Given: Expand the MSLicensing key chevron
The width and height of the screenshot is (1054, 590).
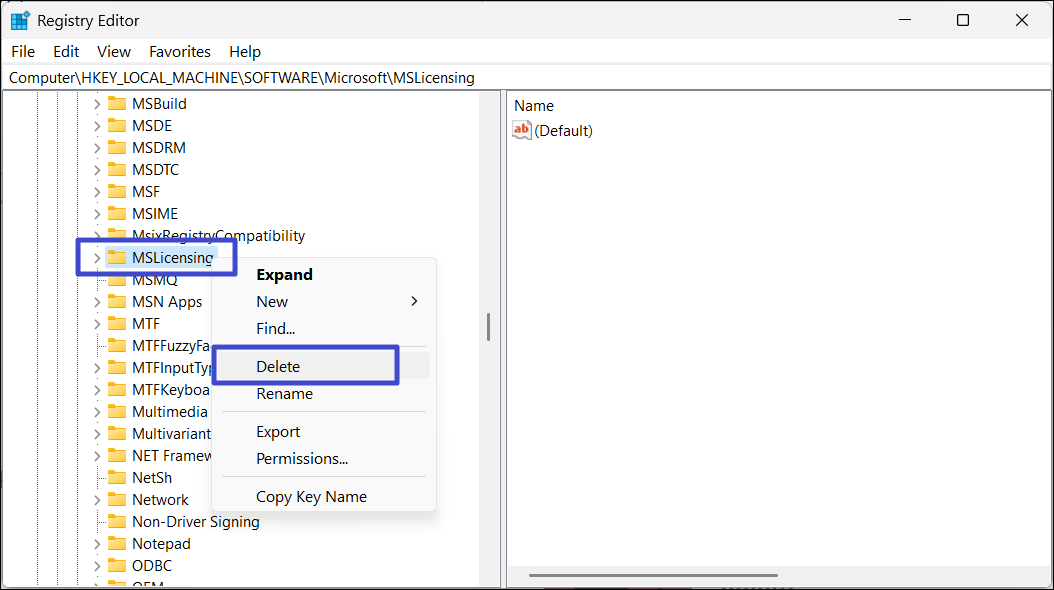Looking at the screenshot, I should pos(97,258).
